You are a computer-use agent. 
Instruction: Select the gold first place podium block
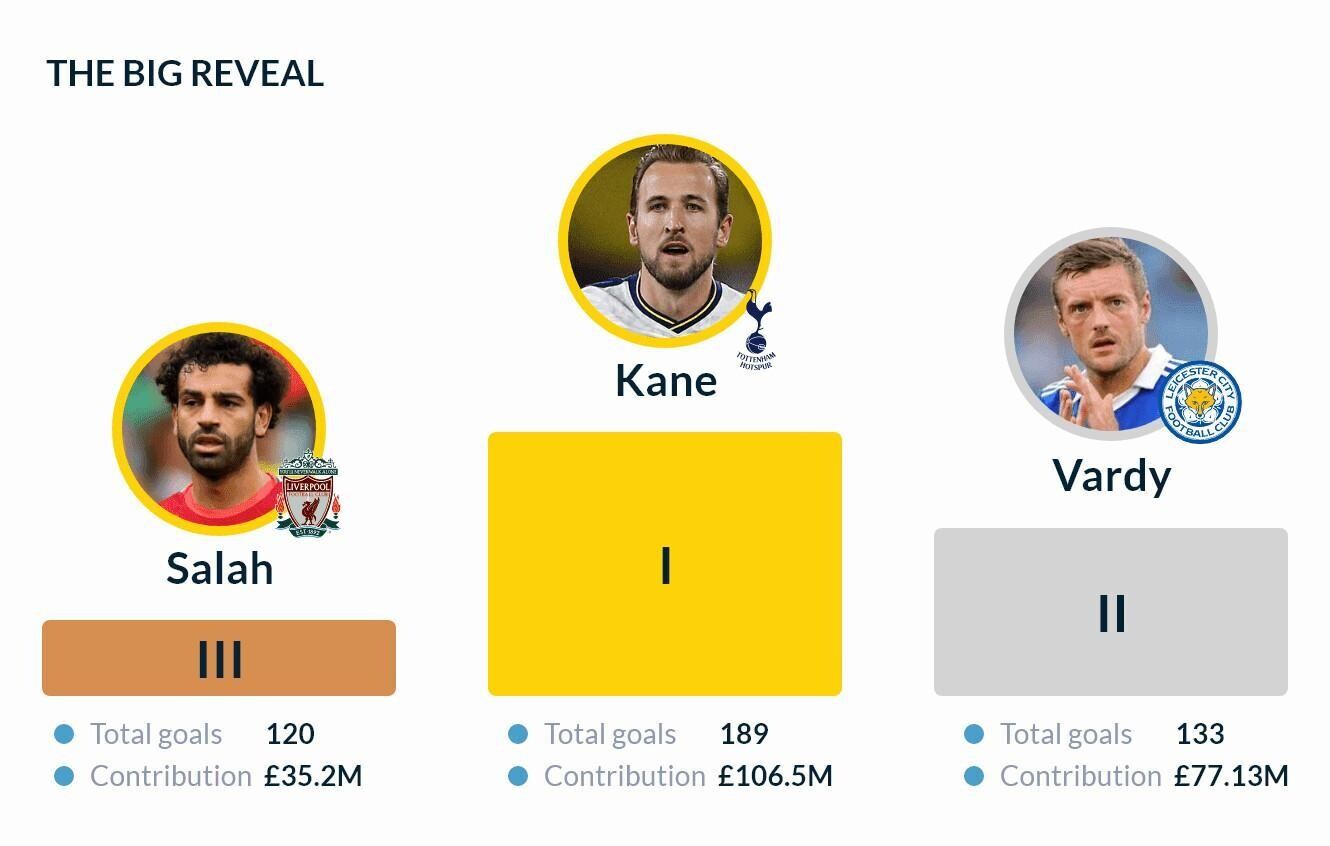665,564
